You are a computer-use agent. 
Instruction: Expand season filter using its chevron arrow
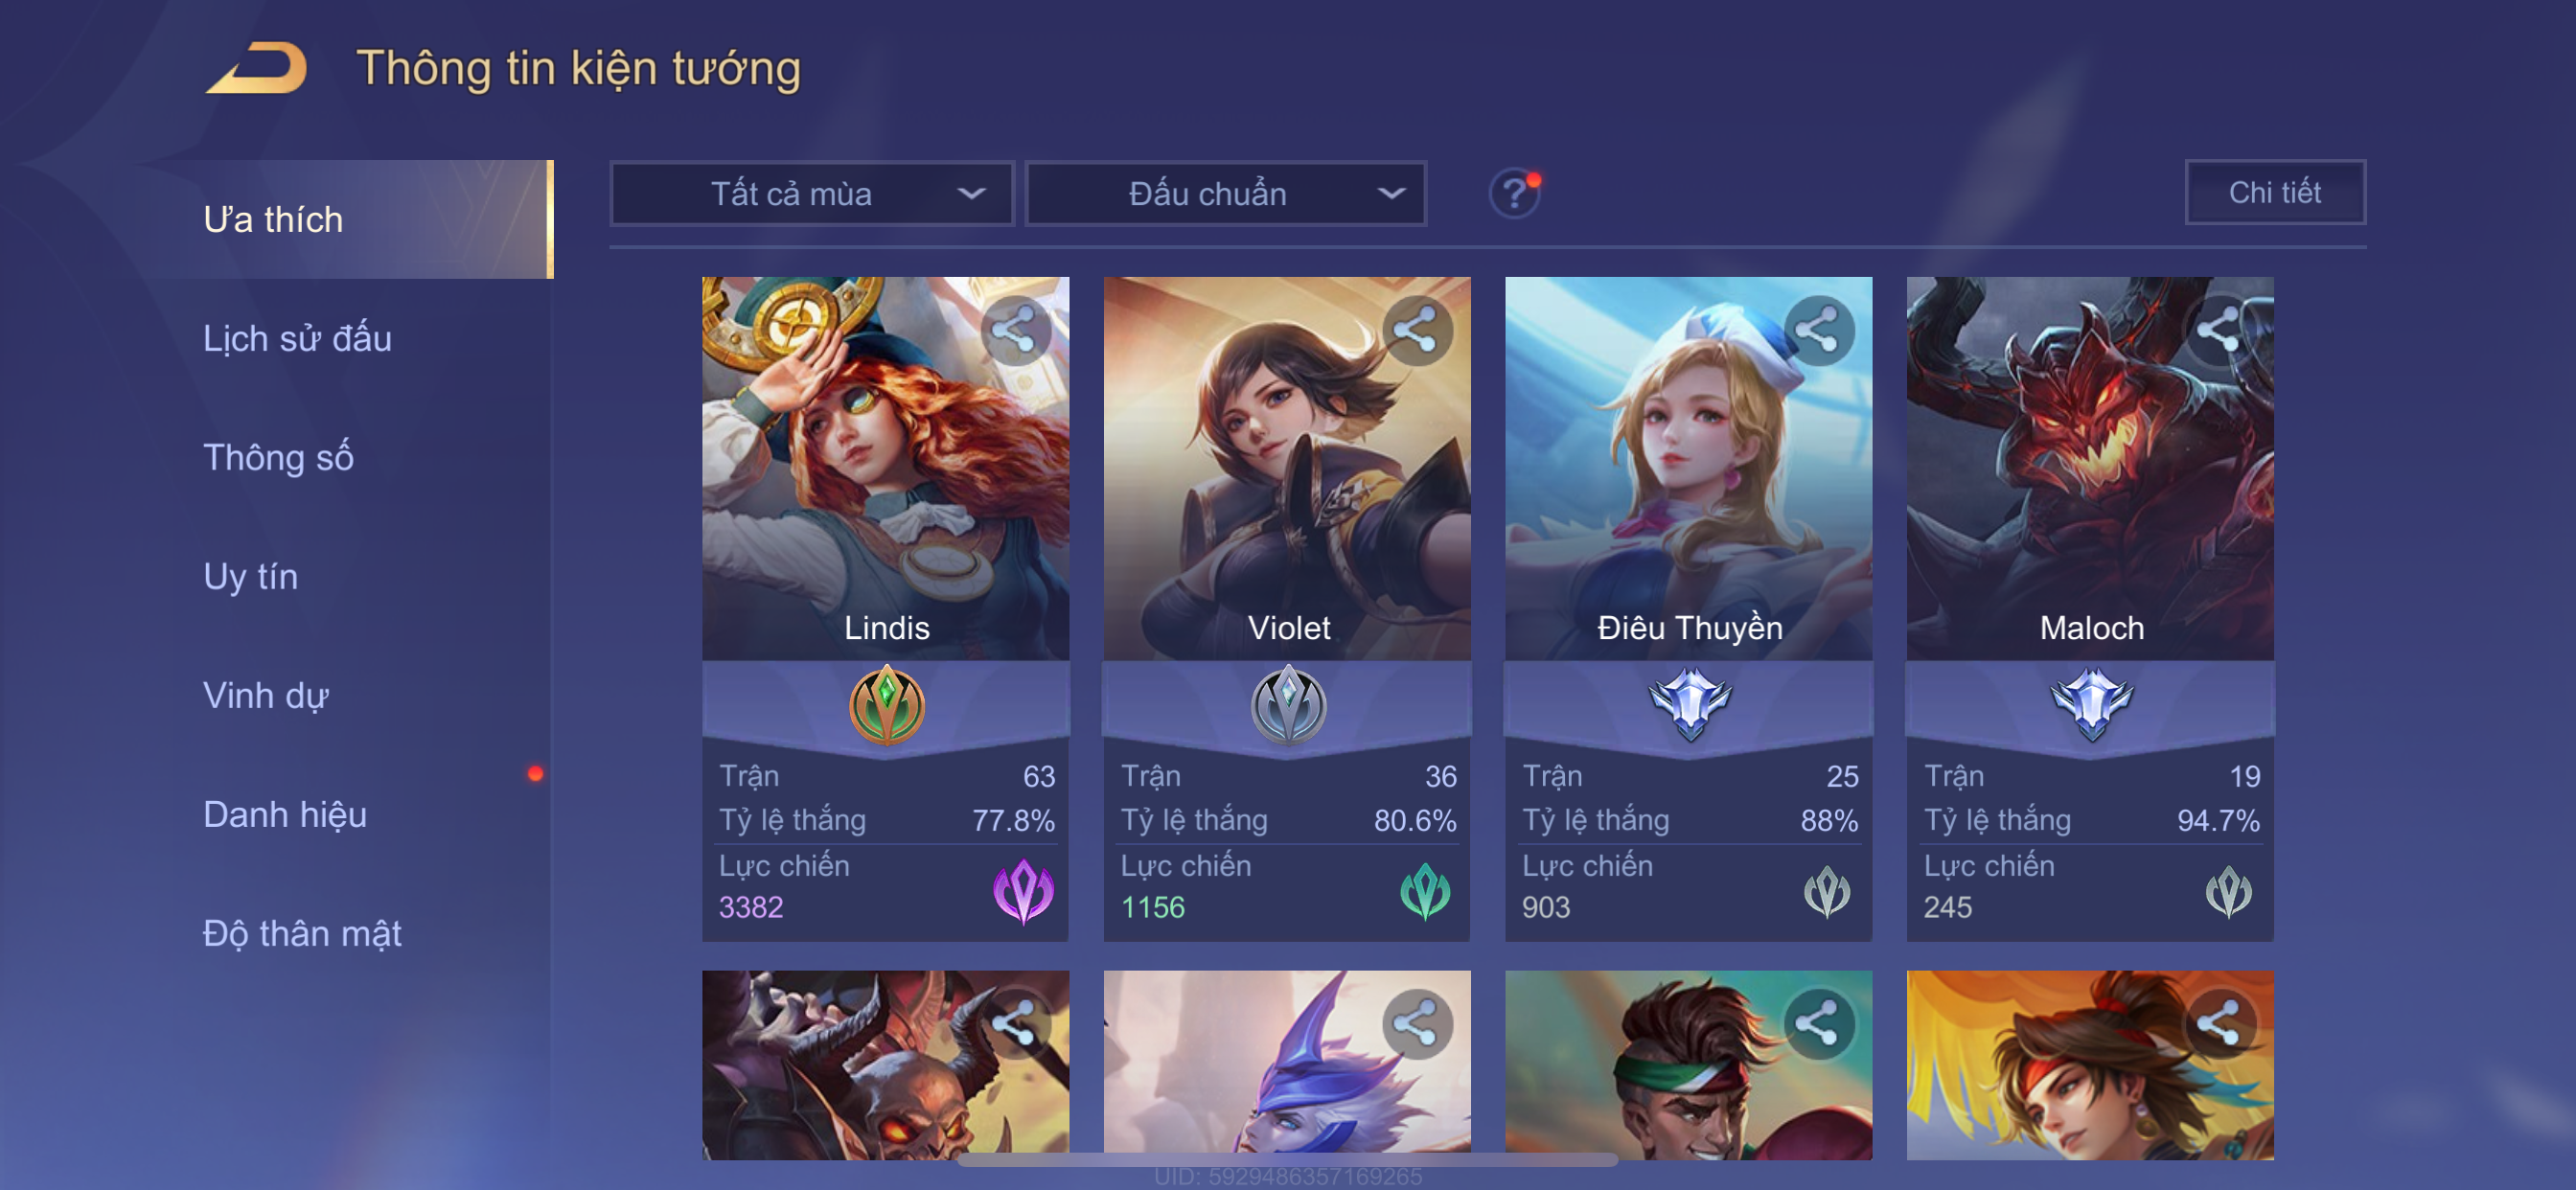(x=971, y=193)
